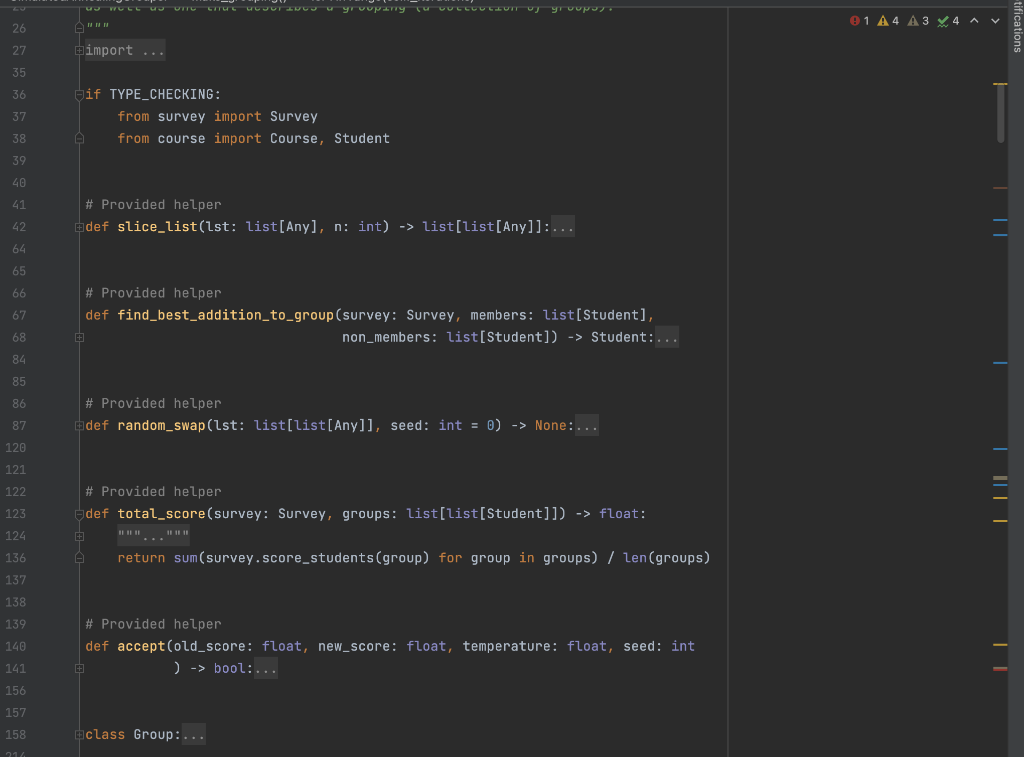Click the non_members parameter on line 68
Screen dimensions: 1024x757
[x=386, y=337]
